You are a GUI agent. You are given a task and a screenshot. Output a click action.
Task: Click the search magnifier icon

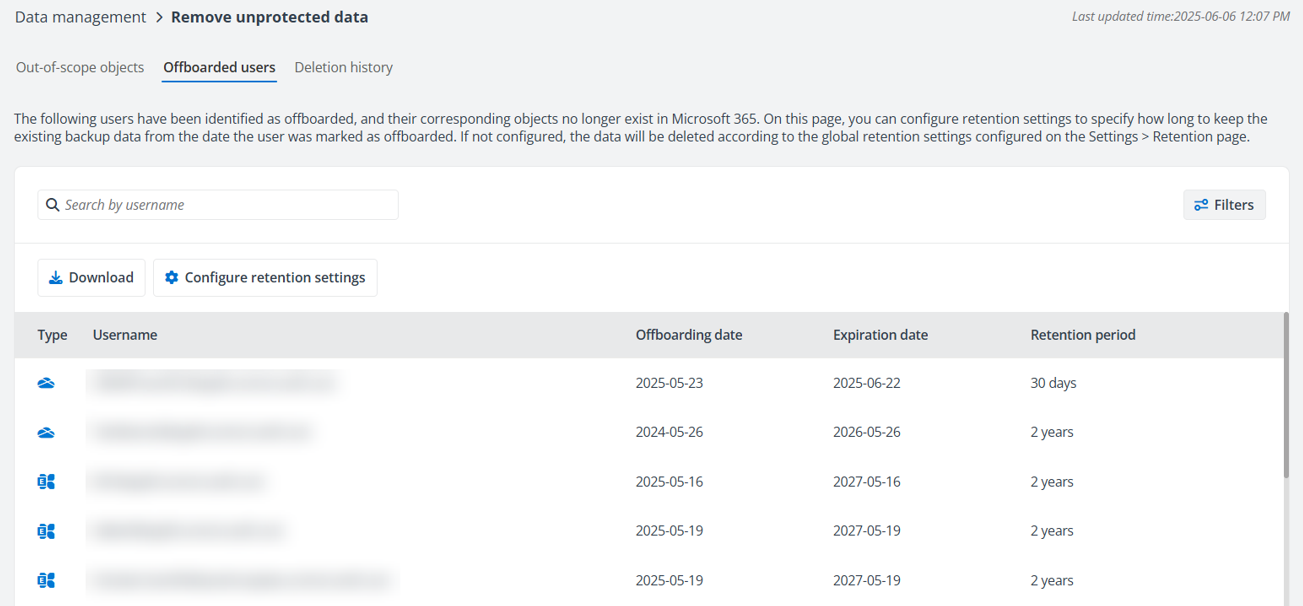click(x=52, y=204)
